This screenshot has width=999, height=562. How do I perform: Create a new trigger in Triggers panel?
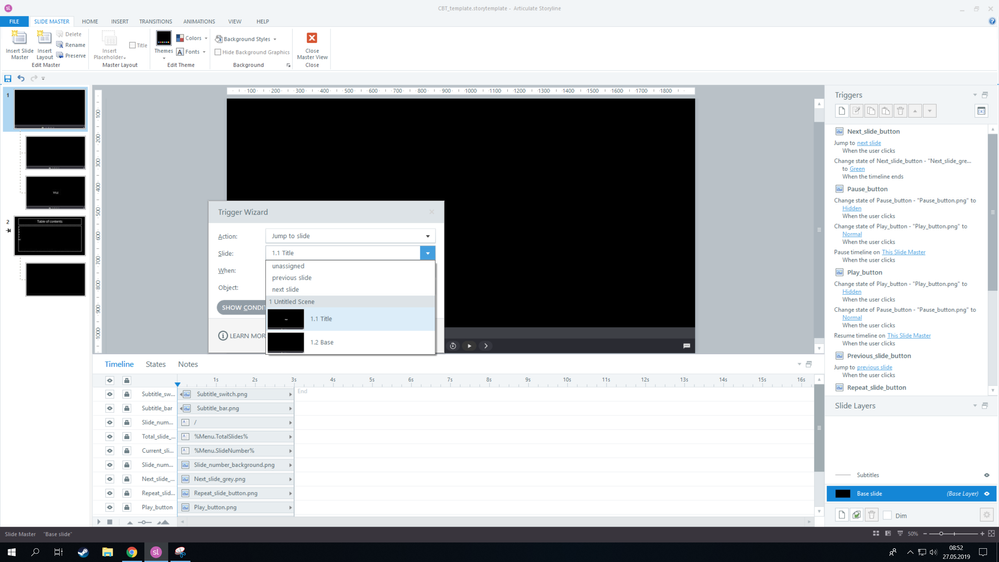pos(842,111)
